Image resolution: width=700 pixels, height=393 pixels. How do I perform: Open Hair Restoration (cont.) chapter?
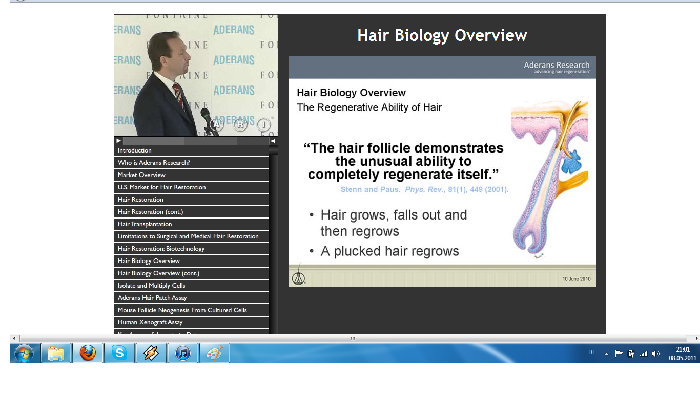click(192, 212)
